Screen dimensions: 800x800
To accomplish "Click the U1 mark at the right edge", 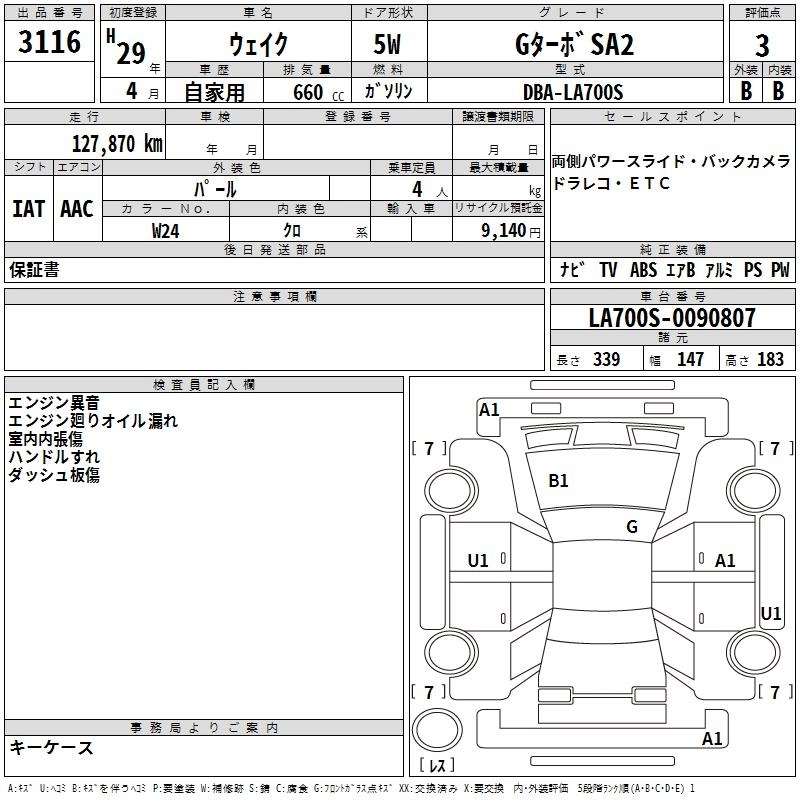I will tap(770, 613).
